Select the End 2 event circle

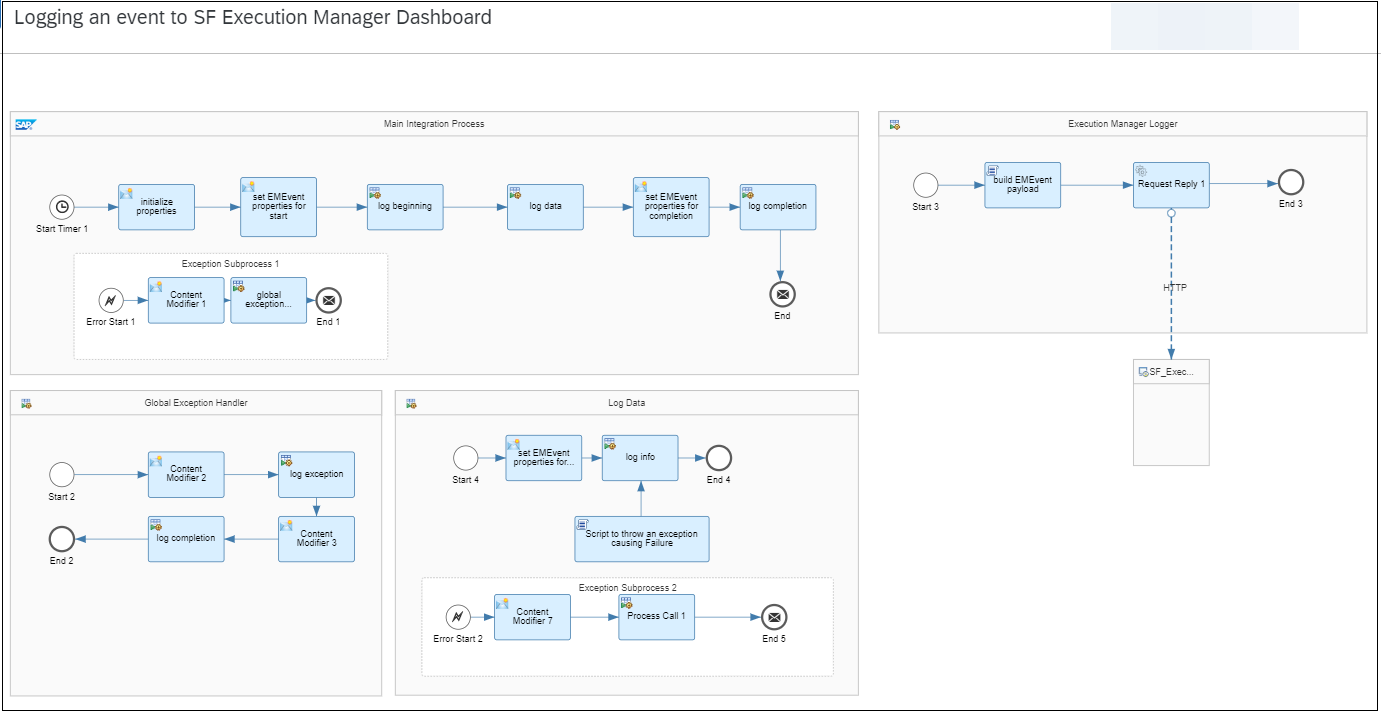point(62,539)
